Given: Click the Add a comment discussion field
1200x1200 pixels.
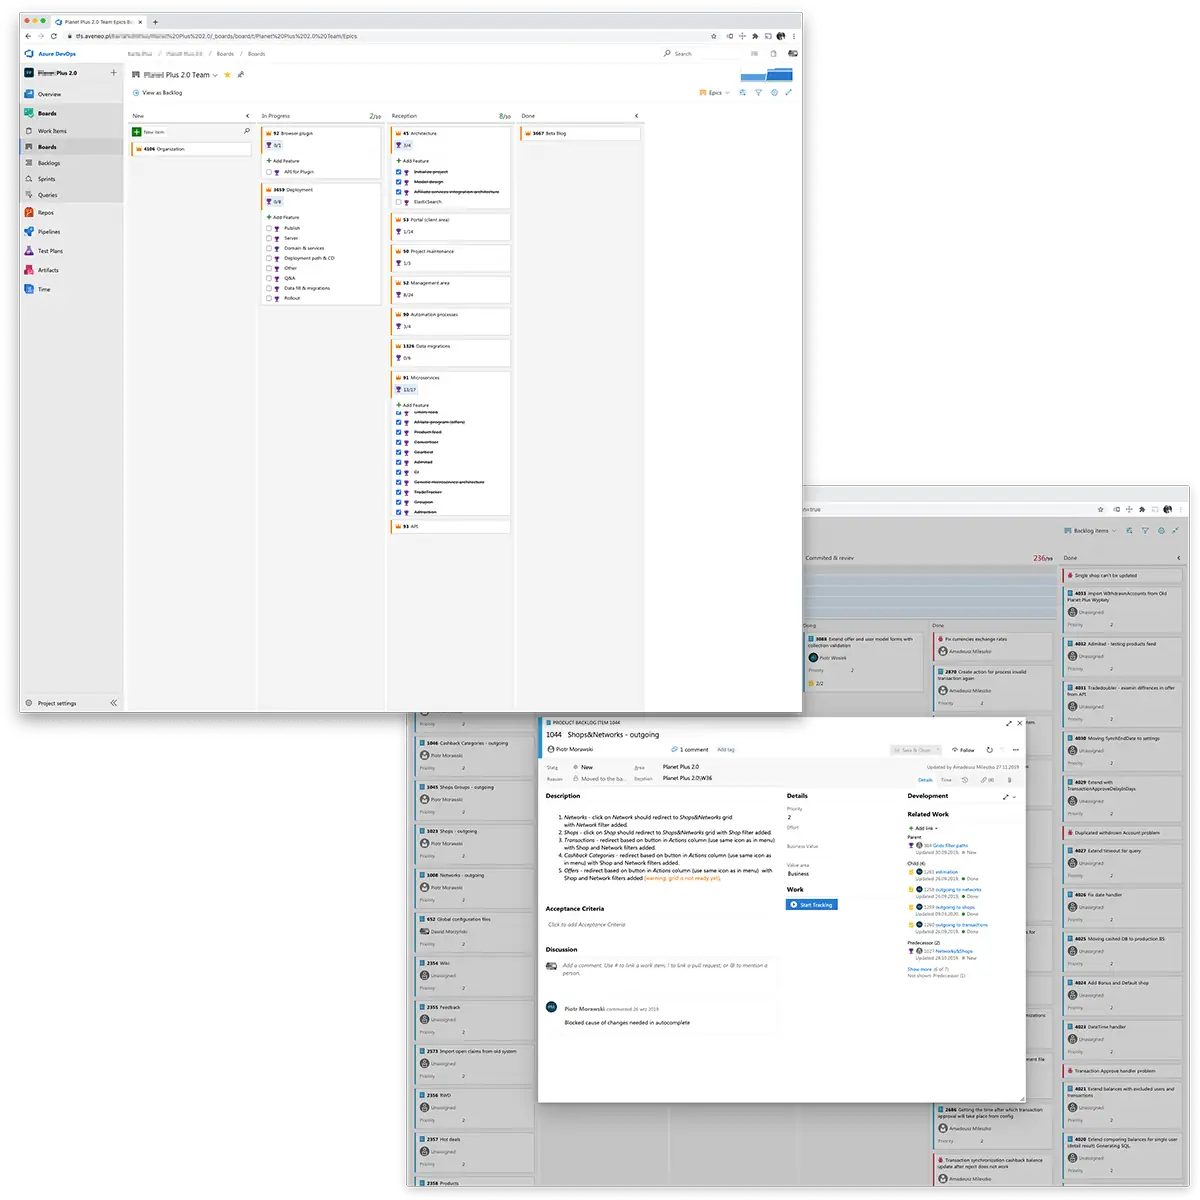Looking at the screenshot, I should pos(665,969).
